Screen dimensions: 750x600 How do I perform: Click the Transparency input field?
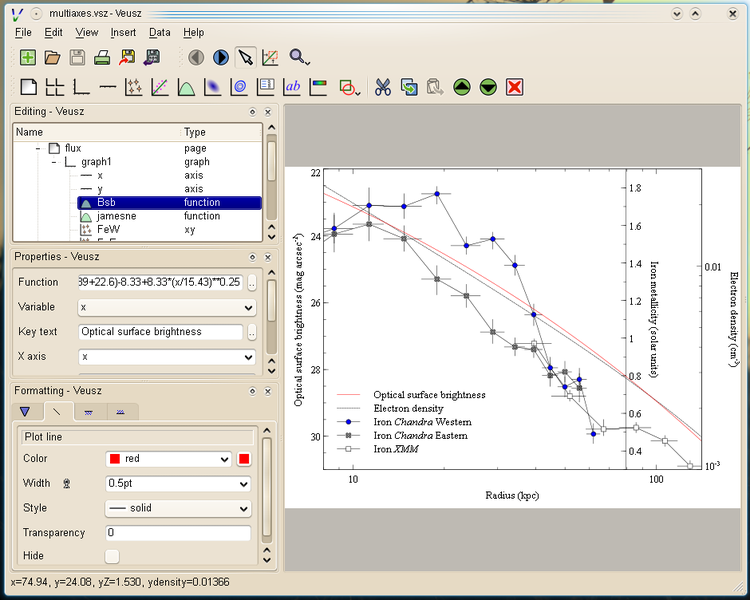click(x=178, y=533)
